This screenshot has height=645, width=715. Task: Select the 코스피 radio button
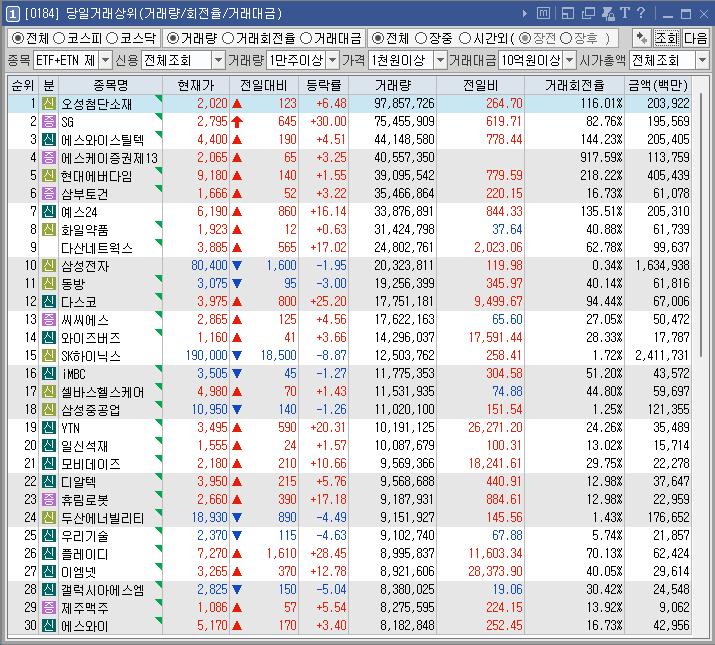[59, 38]
